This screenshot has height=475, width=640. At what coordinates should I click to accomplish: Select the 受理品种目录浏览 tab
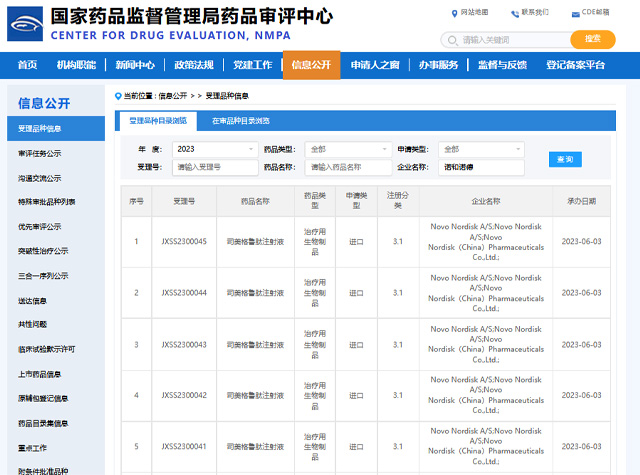156,121
